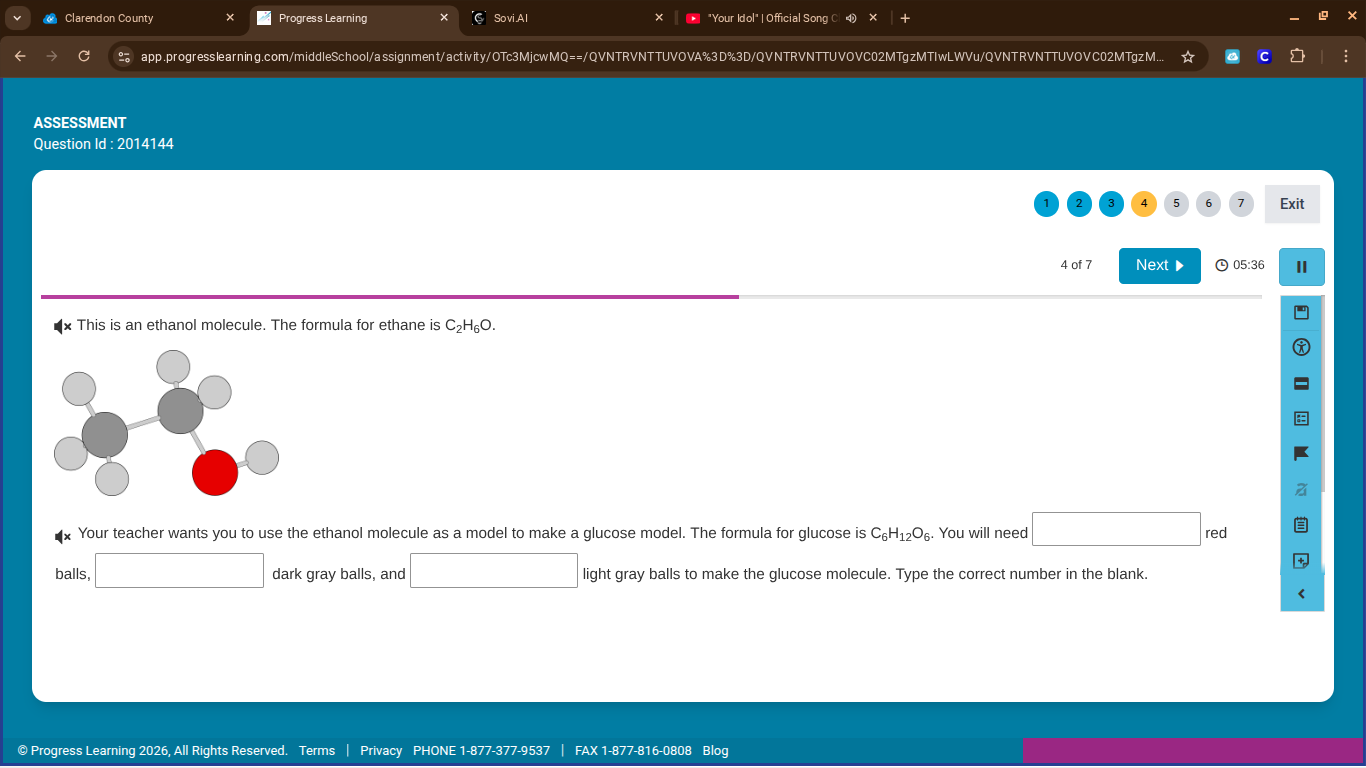Click the save icon in sidebar
Image resolution: width=1366 pixels, height=768 pixels.
pyautogui.click(x=1301, y=312)
